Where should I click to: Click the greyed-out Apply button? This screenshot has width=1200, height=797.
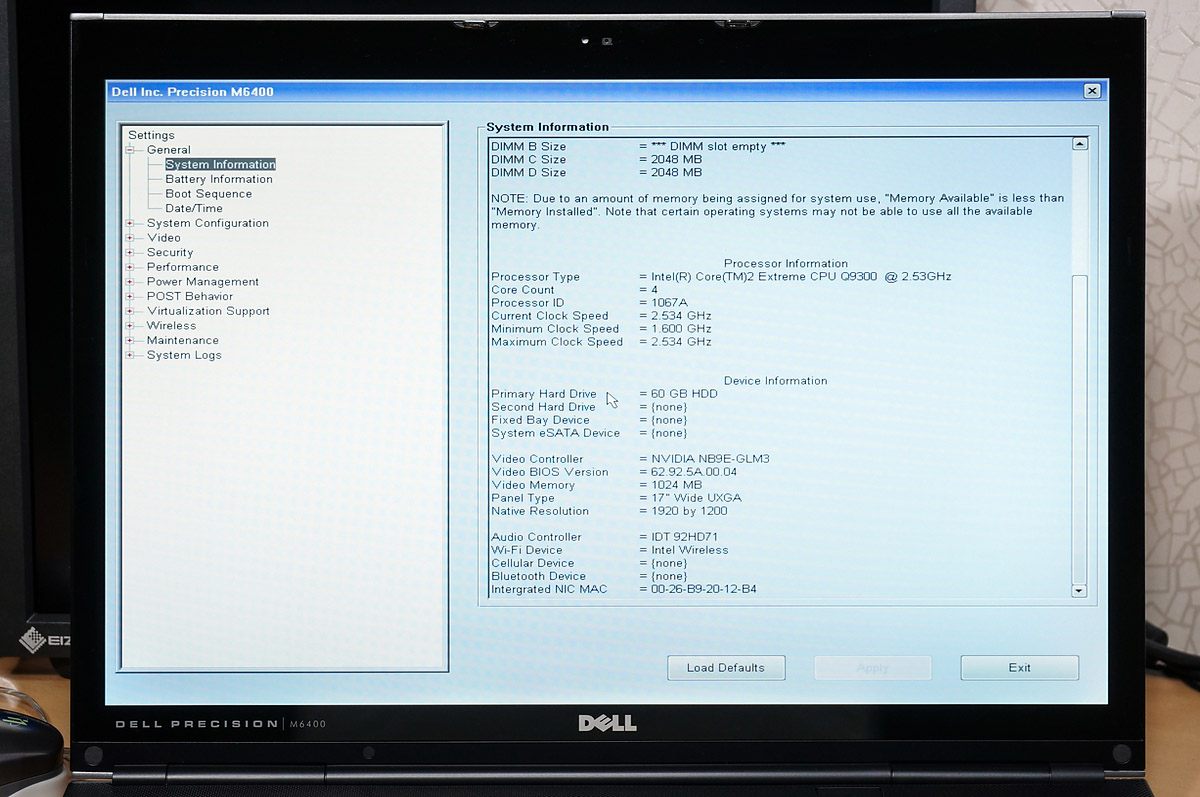[x=873, y=668]
